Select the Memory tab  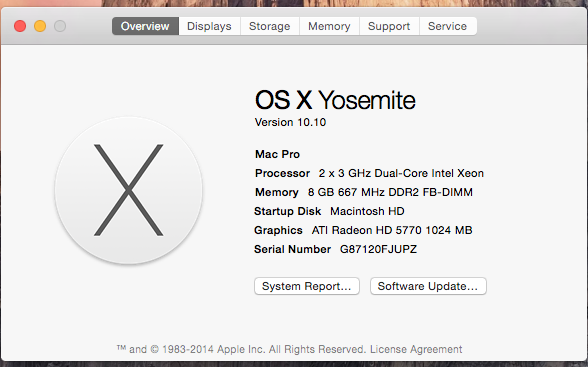329,26
